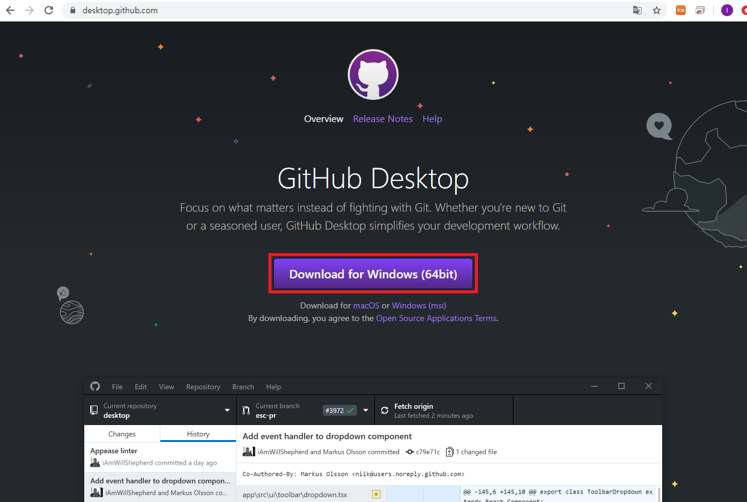Click the browser forward arrow

coord(30,10)
